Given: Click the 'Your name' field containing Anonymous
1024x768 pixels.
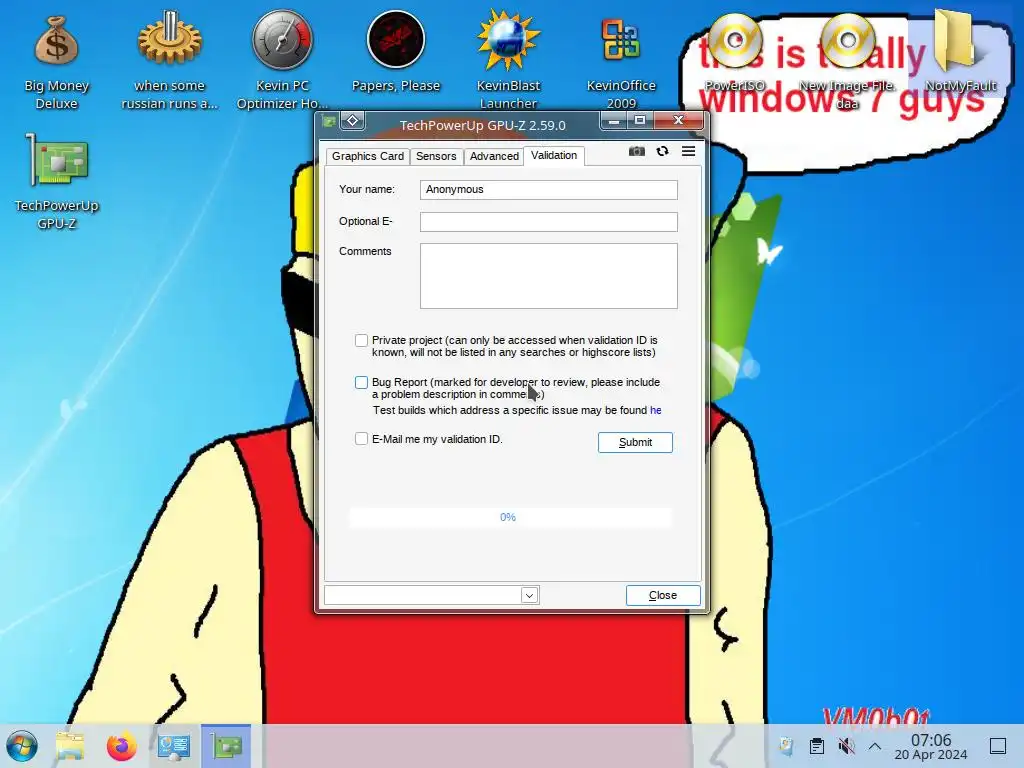Looking at the screenshot, I should (549, 189).
